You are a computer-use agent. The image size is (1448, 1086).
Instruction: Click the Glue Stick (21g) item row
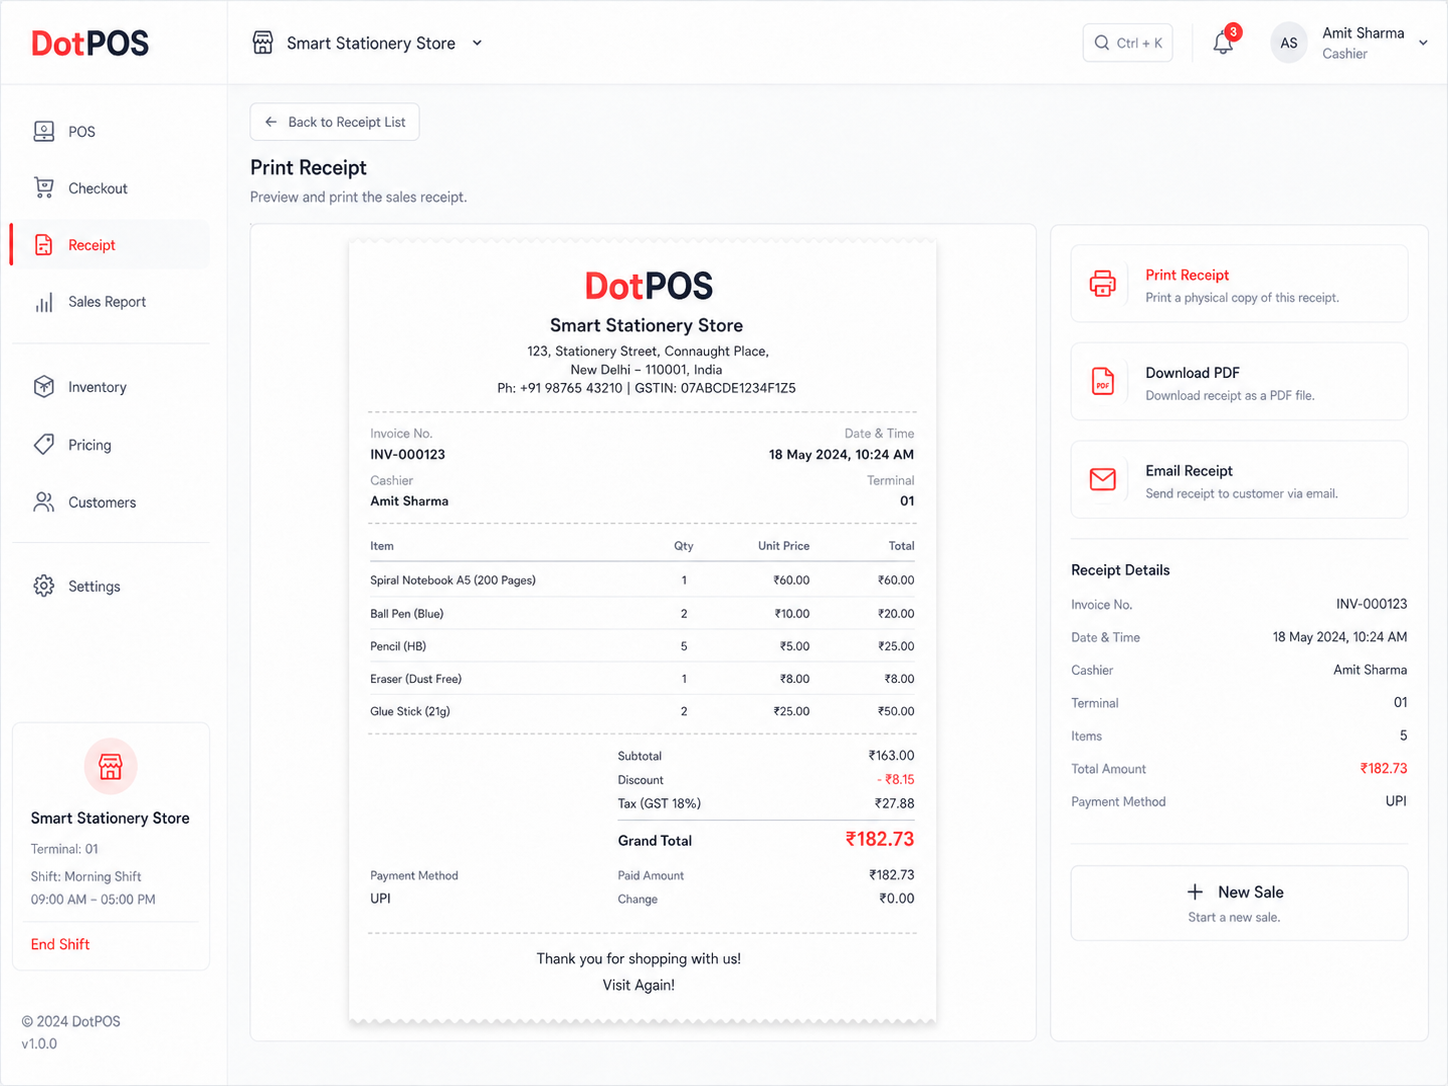642,711
